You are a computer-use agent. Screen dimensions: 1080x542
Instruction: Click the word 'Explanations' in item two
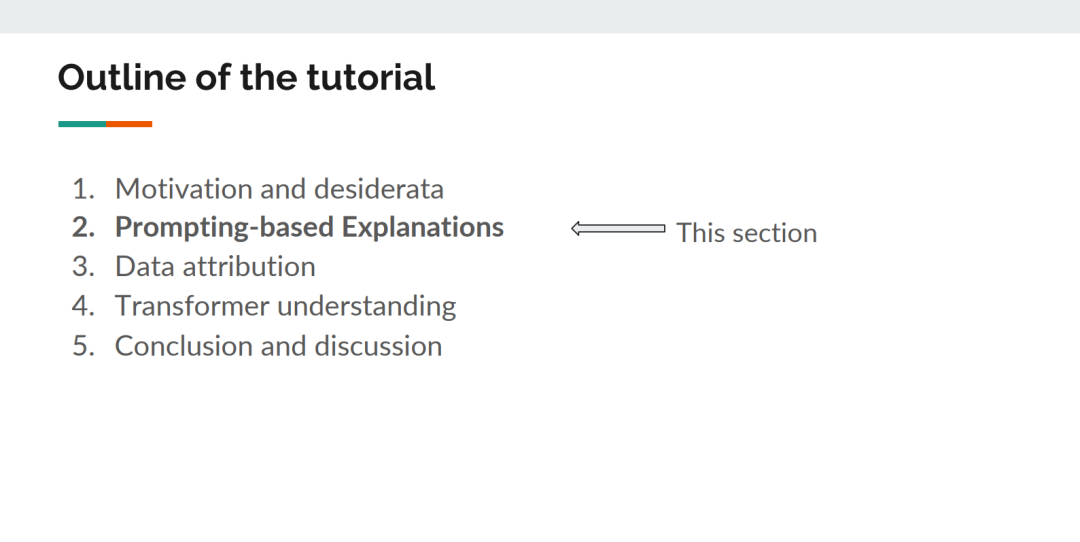pos(423,227)
